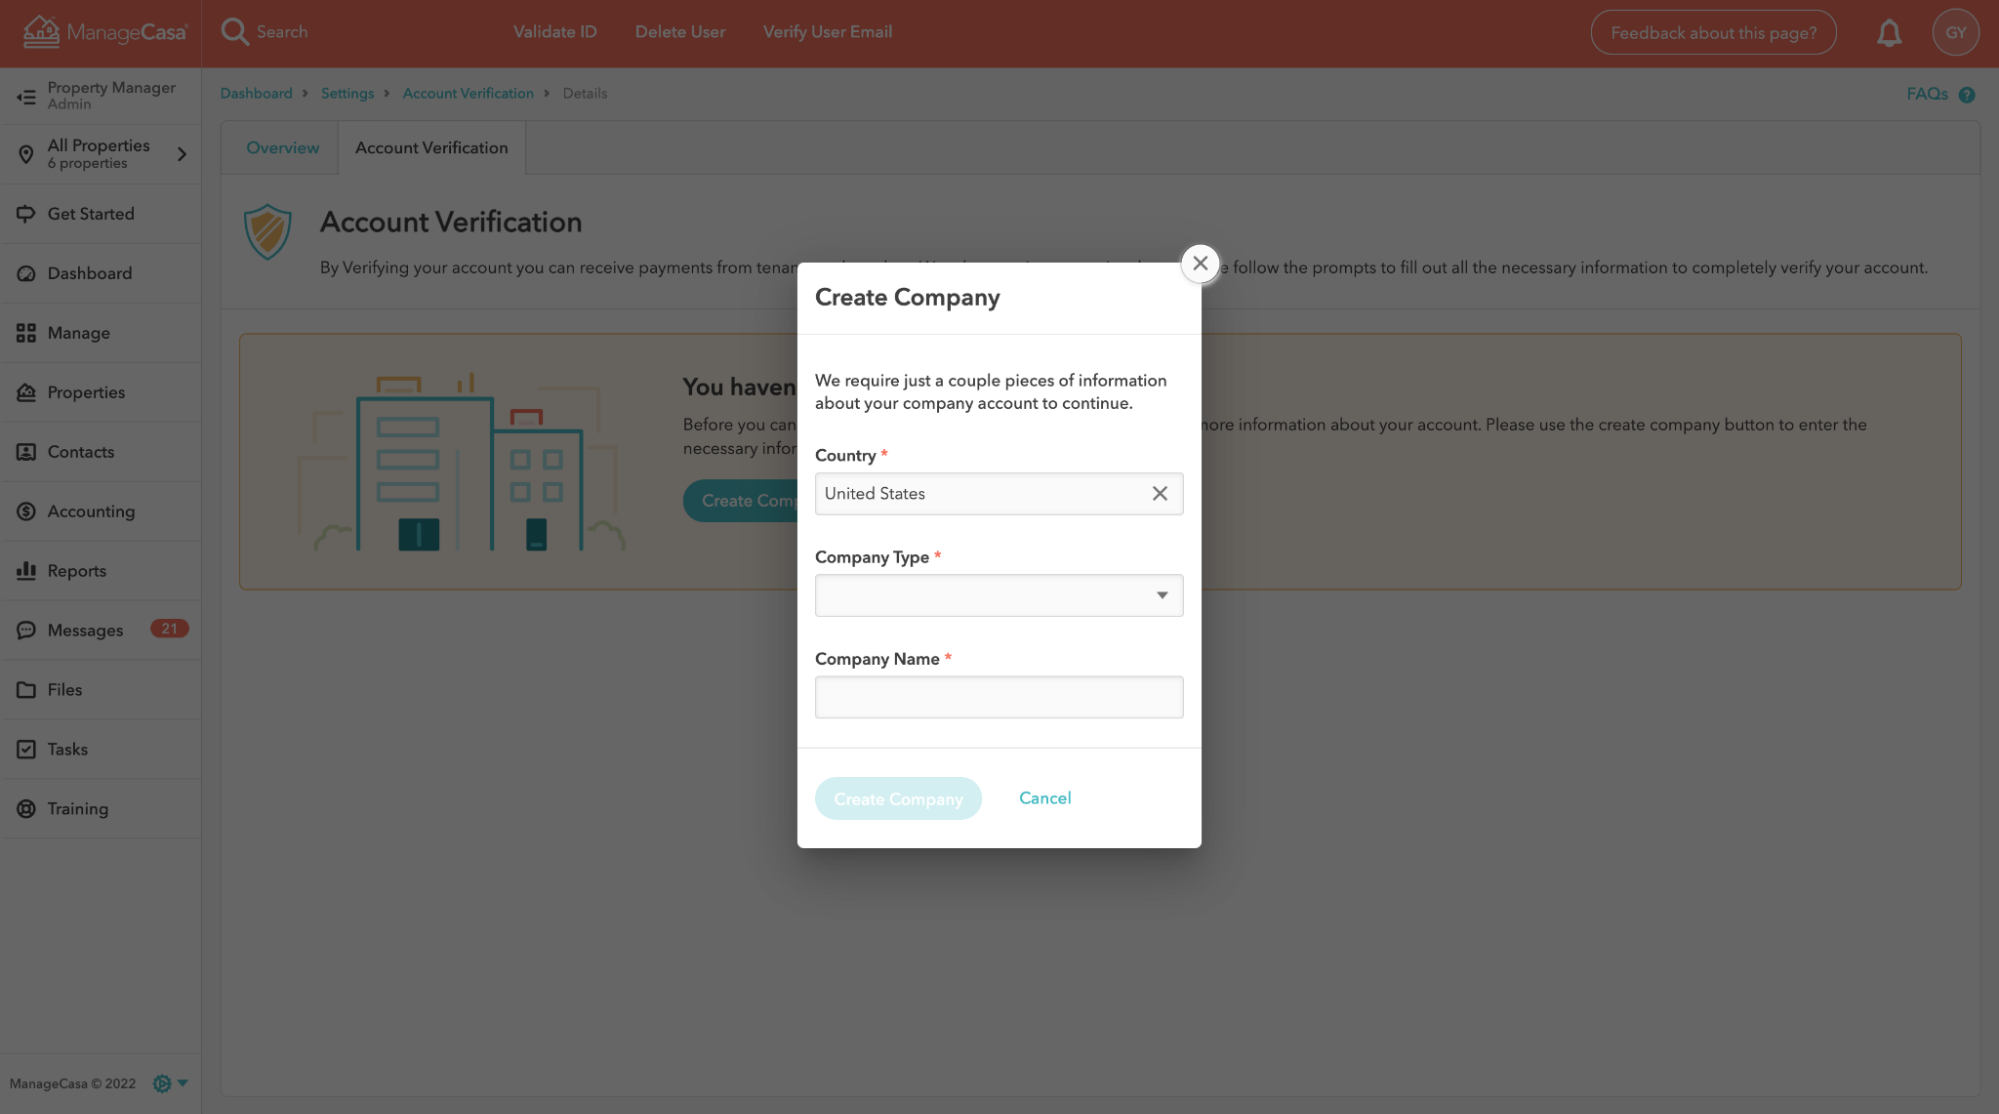Switch to the Overview tab
Image resolution: width=1999 pixels, height=1114 pixels.
(282, 148)
